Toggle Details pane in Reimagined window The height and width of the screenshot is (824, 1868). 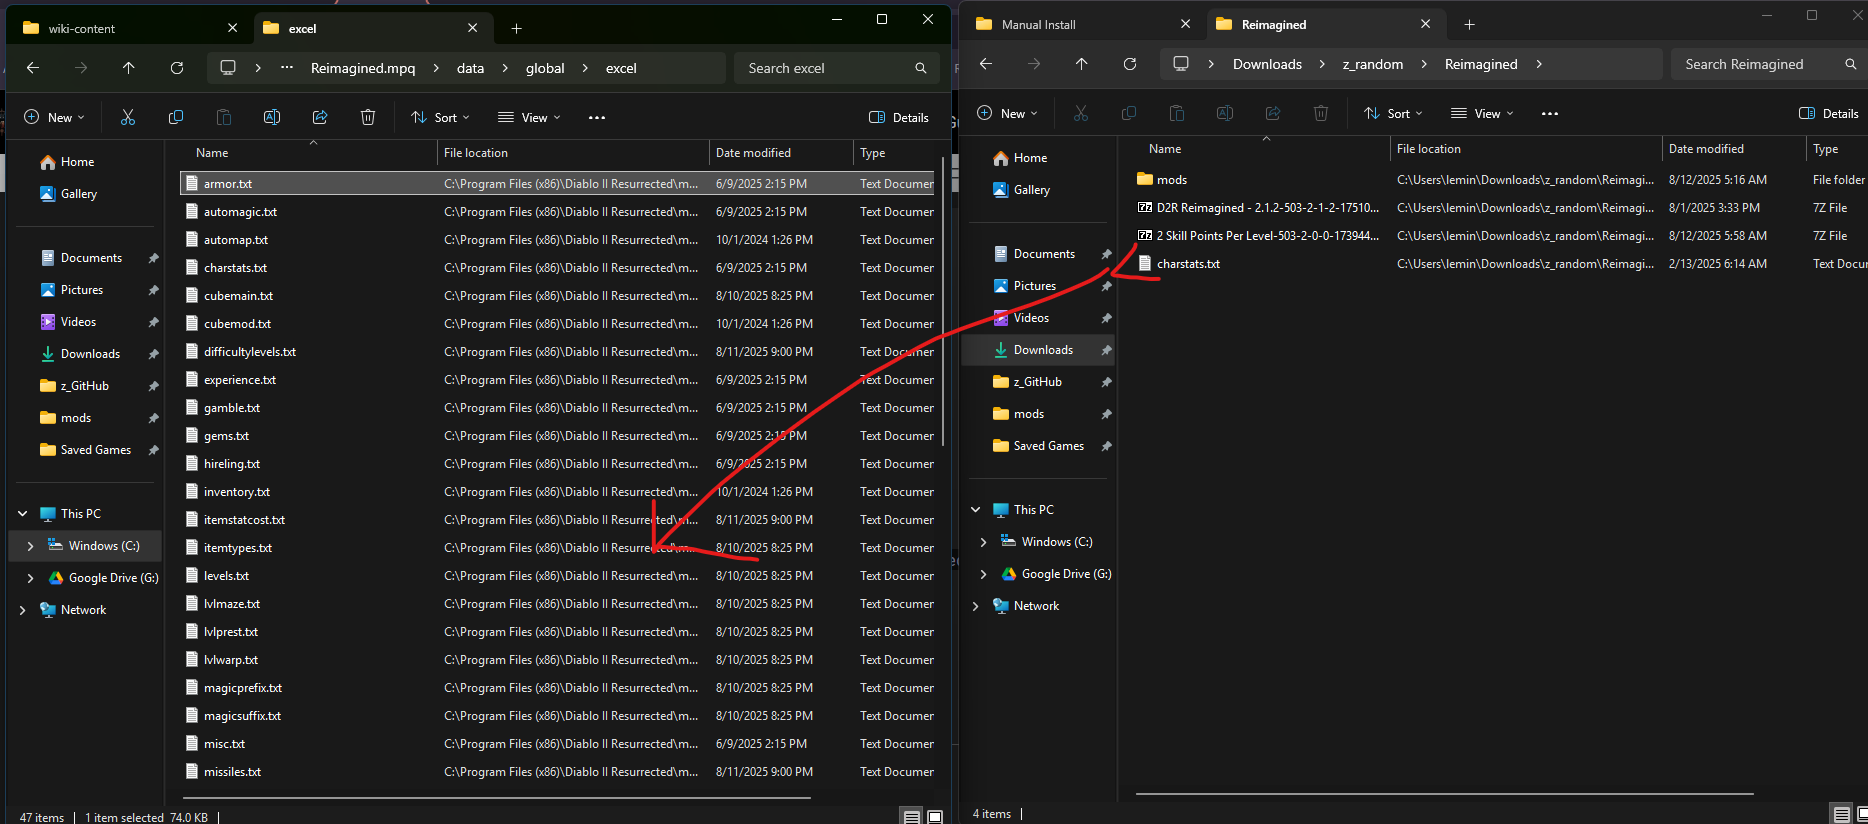1829,113
